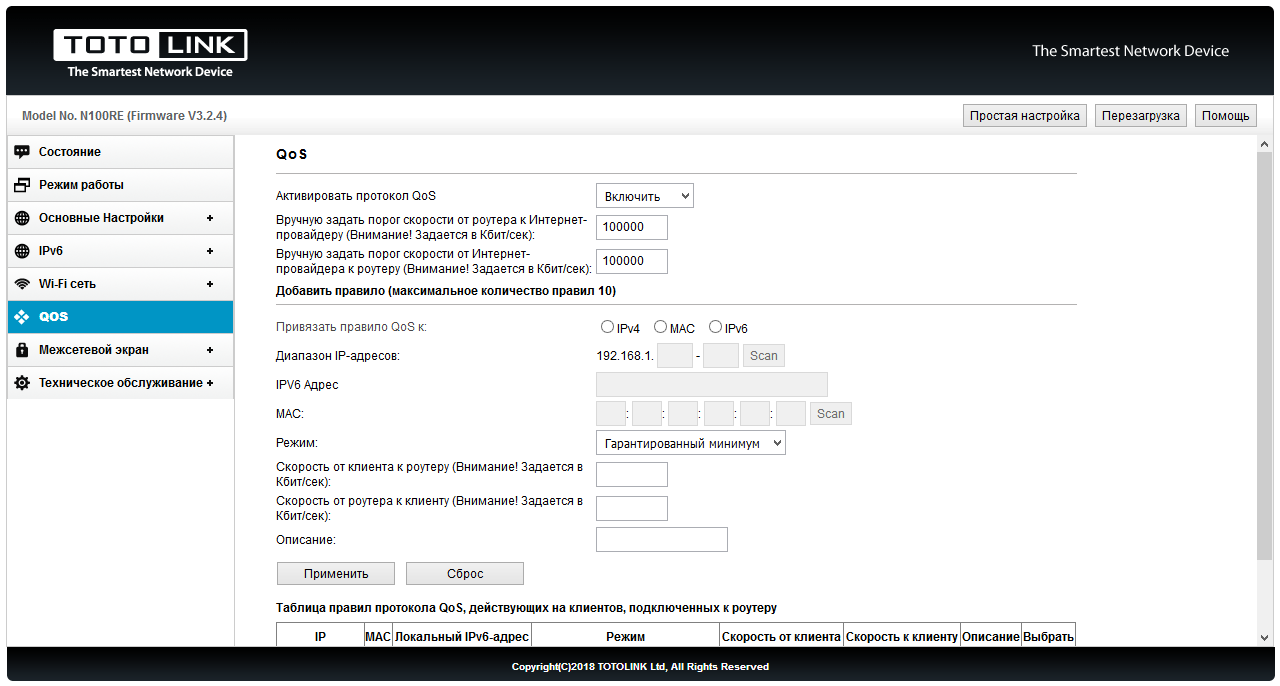Click the TOTOLINK logo
Viewport: 1280px width, 686px height.
coord(150,54)
